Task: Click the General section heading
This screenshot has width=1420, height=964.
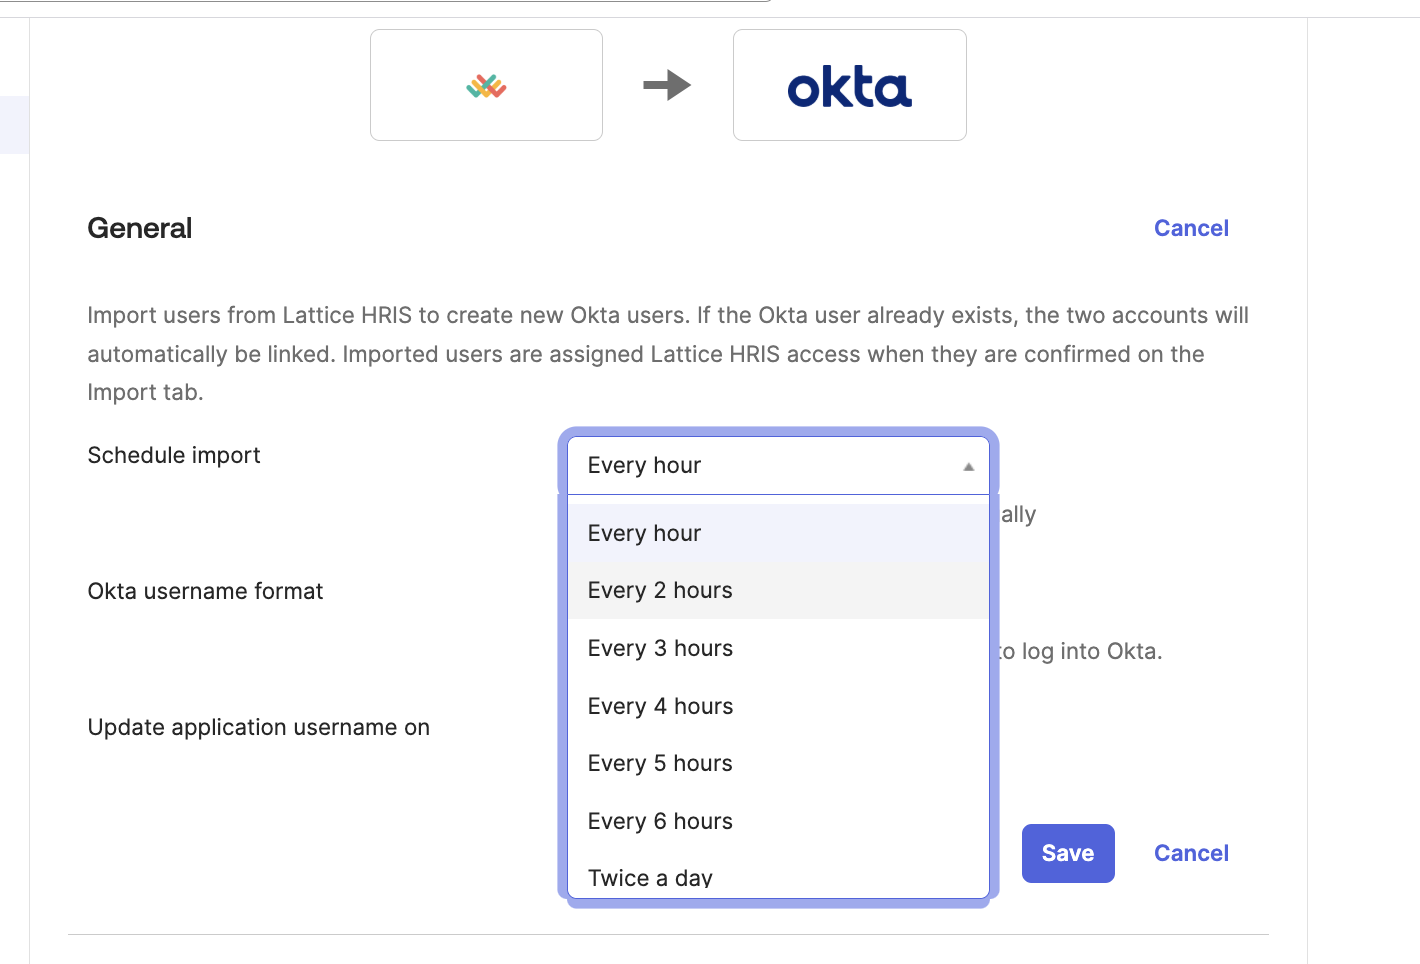Action: [x=140, y=228]
